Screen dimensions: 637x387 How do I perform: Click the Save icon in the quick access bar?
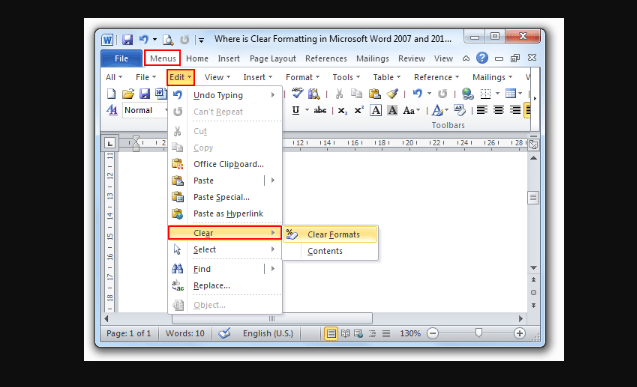[x=128, y=39]
